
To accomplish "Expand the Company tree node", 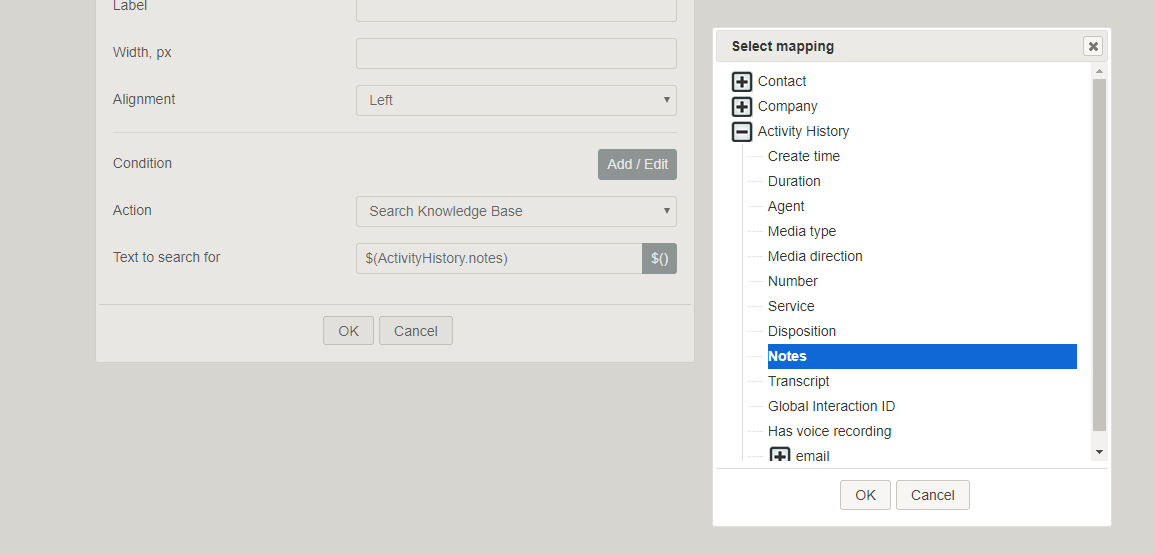I will click(742, 107).
